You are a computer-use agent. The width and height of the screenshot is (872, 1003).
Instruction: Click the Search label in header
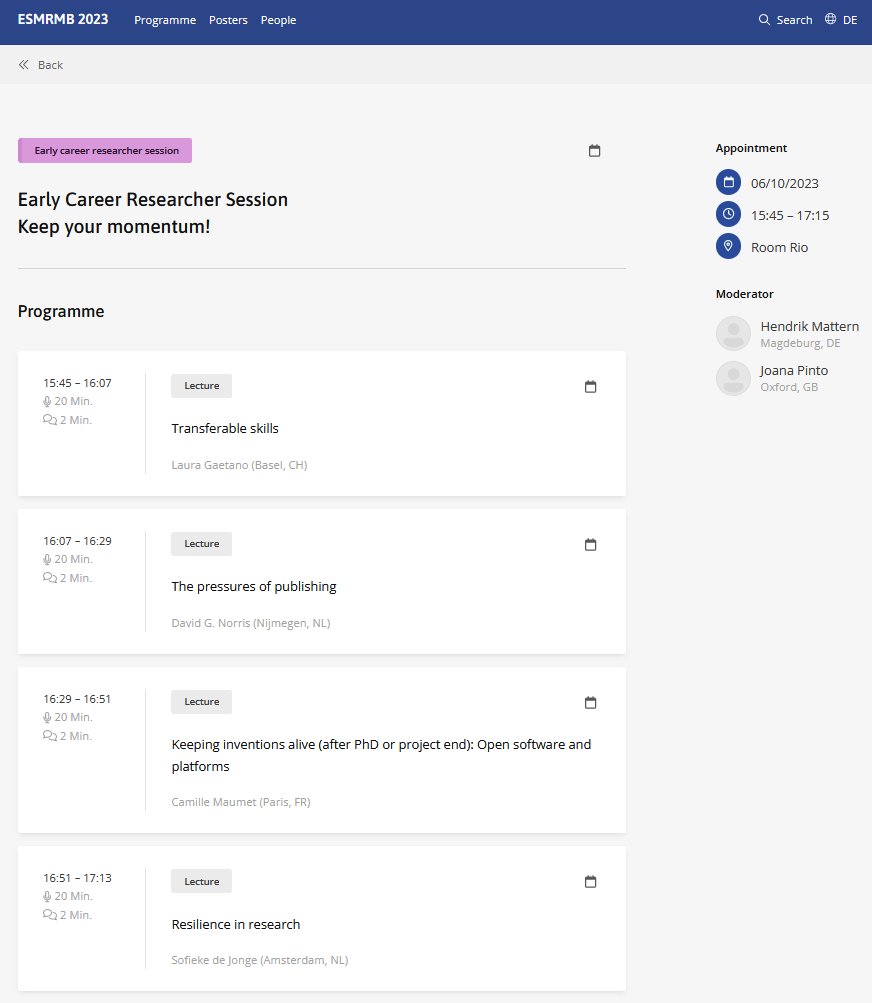click(795, 20)
